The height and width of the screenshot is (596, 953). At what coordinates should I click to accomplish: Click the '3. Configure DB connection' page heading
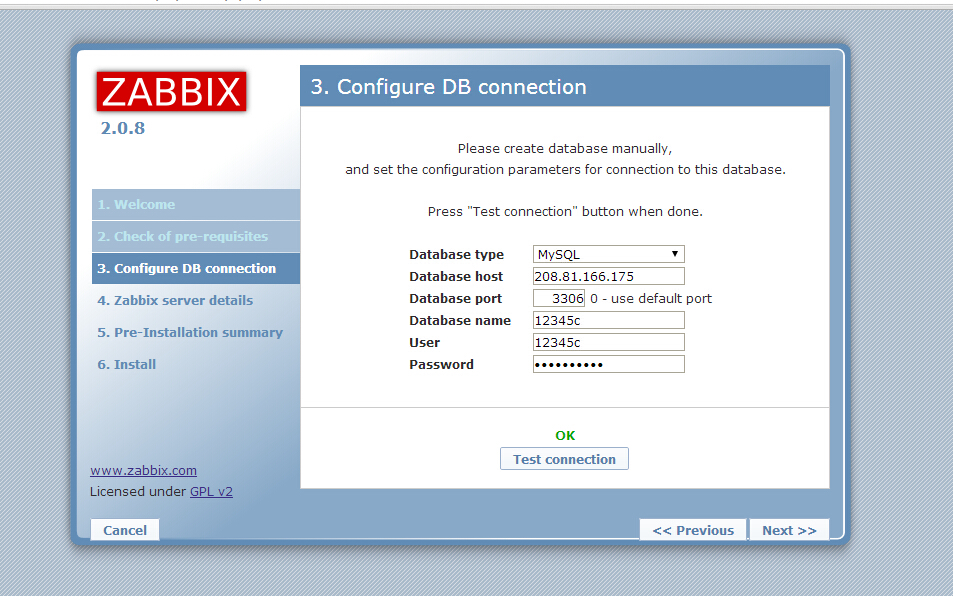click(x=449, y=87)
